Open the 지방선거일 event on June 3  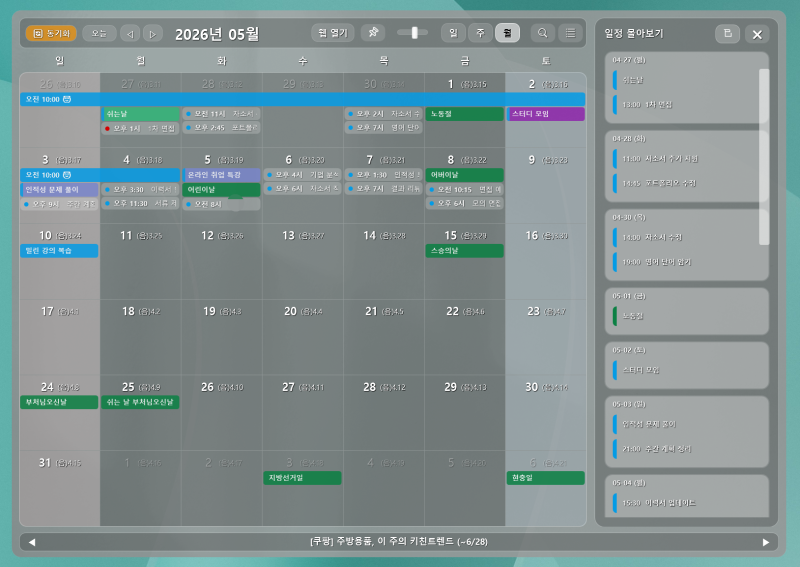[303, 478]
